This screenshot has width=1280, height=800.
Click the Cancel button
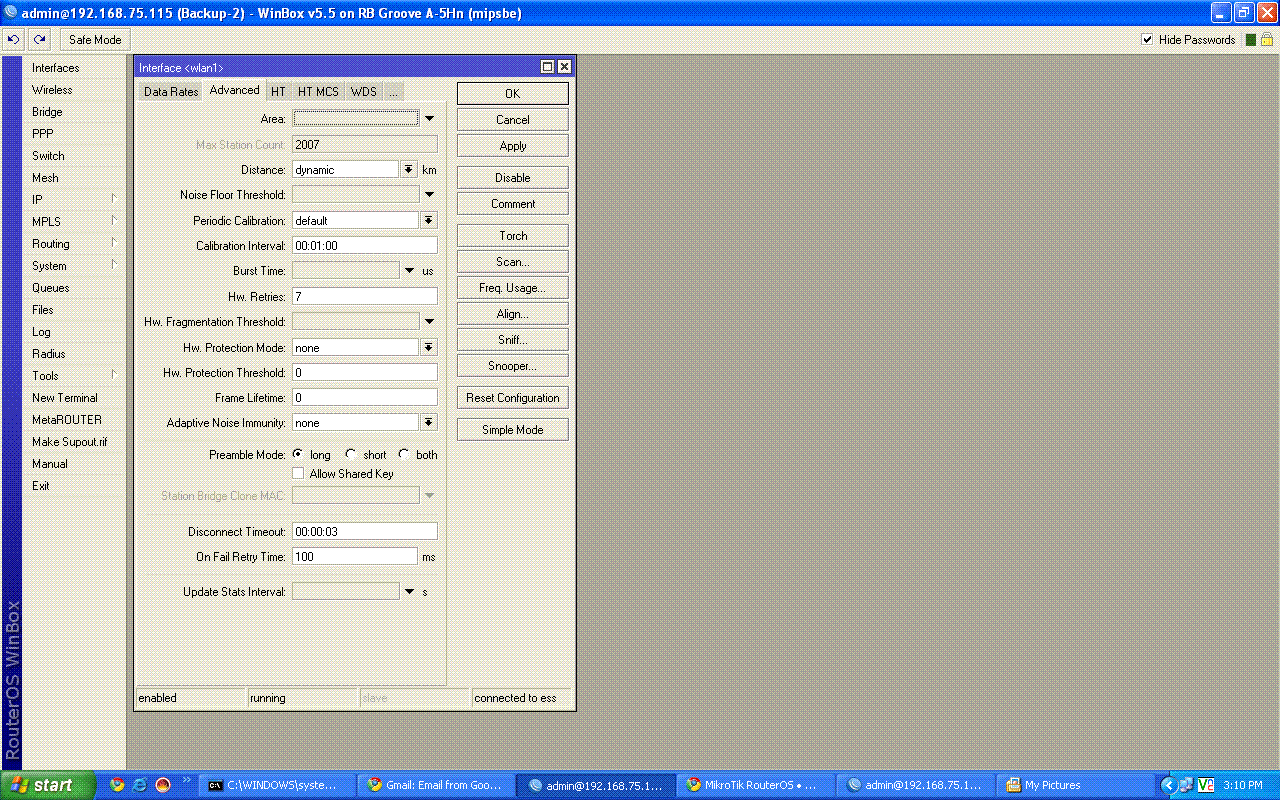[x=513, y=119]
